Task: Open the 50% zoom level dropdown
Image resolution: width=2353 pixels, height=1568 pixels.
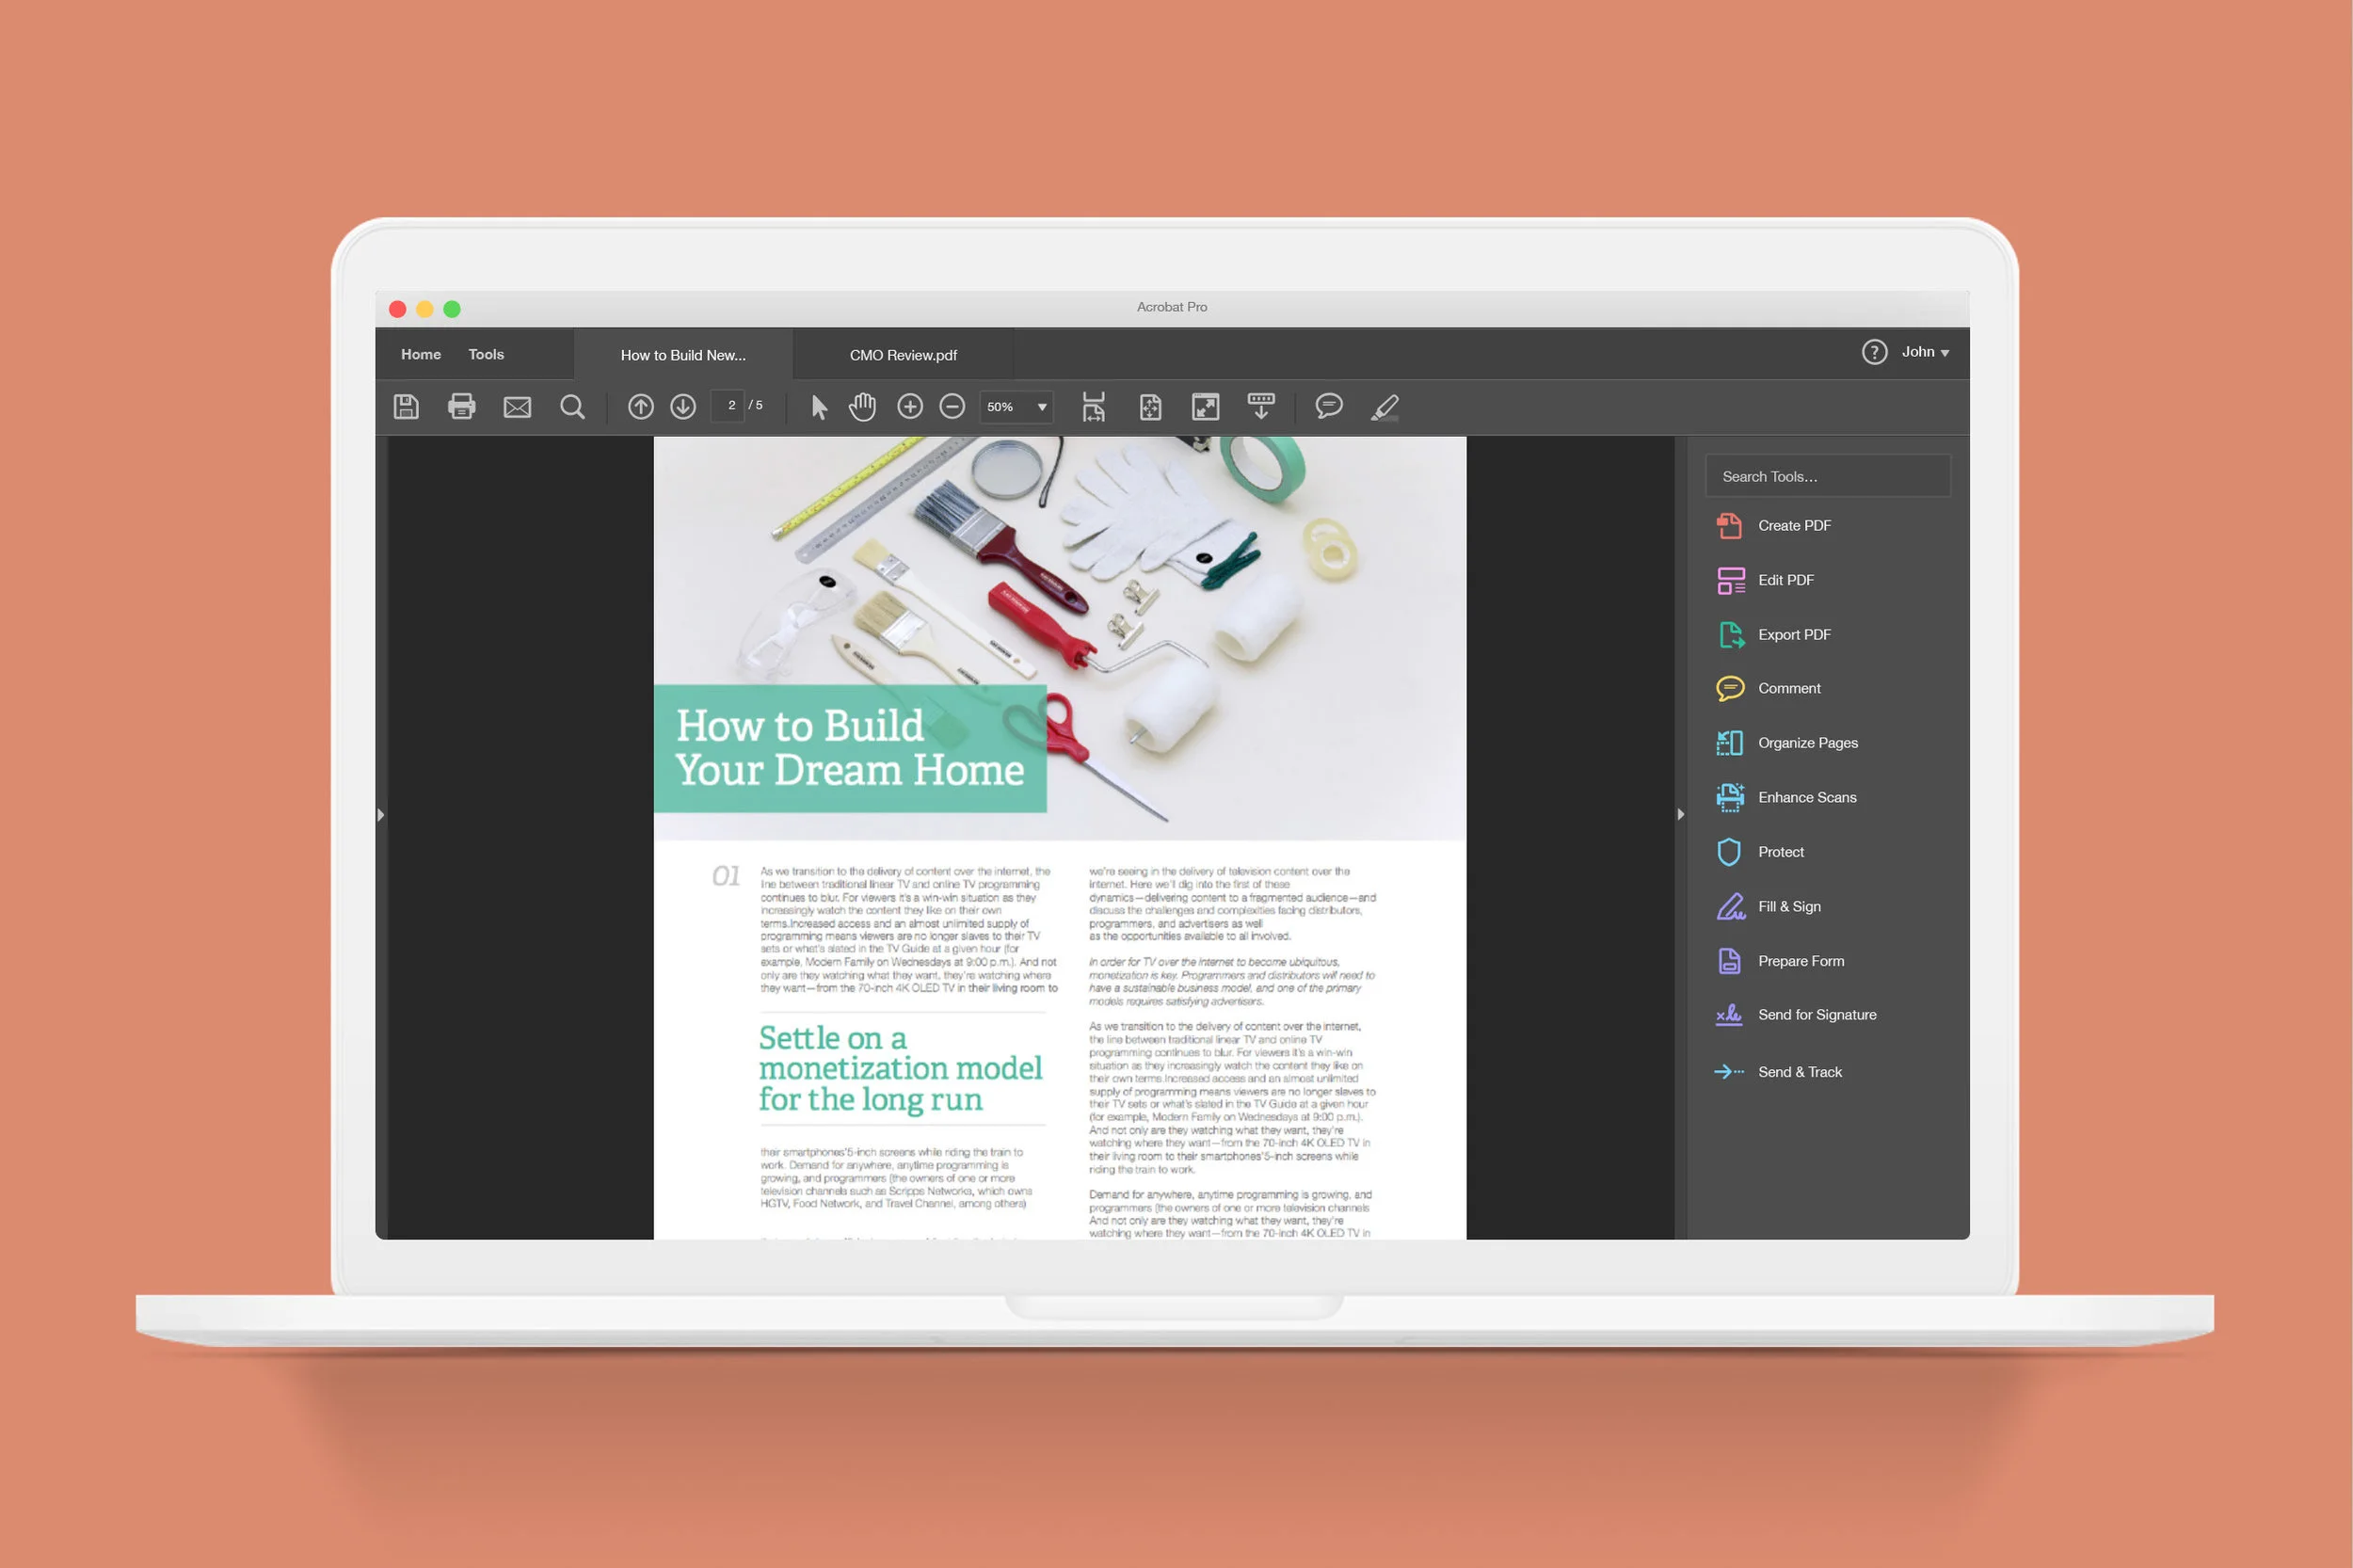Action: click(1041, 407)
